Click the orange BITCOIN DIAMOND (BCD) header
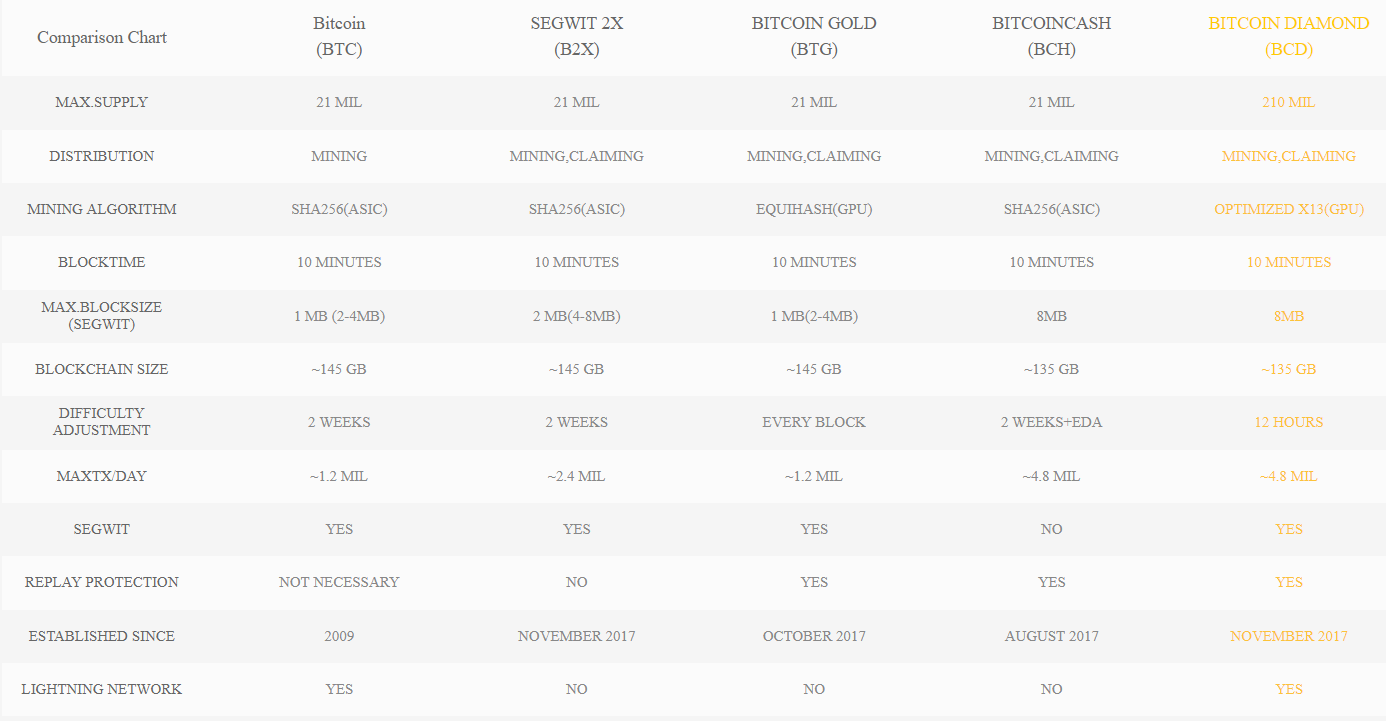The height and width of the screenshot is (721, 1386). tap(1288, 37)
